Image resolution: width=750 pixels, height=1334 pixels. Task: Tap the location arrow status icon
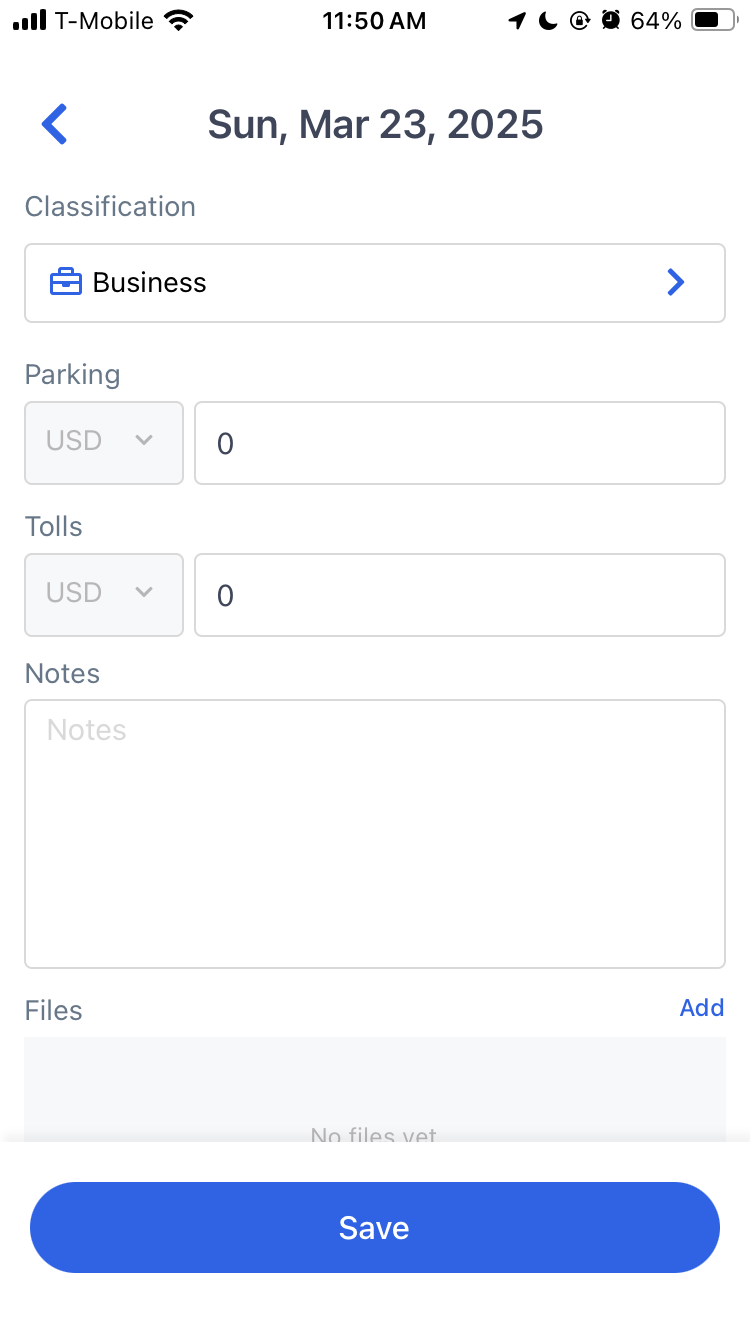[517, 21]
